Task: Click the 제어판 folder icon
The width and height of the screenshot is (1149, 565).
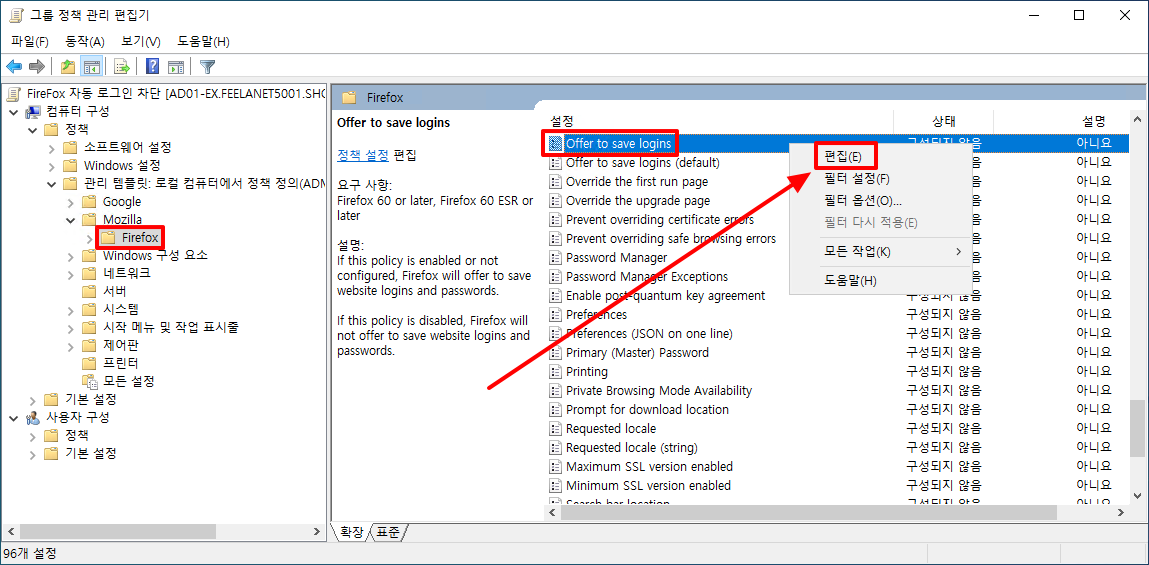Action: 89,345
